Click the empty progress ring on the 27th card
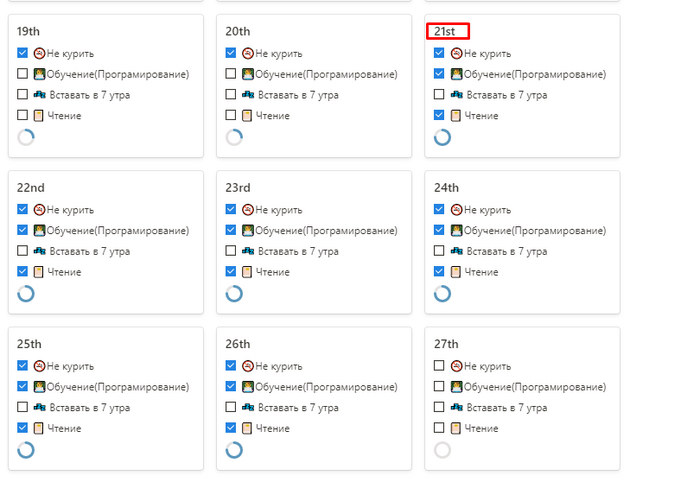The height and width of the screenshot is (482, 700). pyautogui.click(x=442, y=450)
